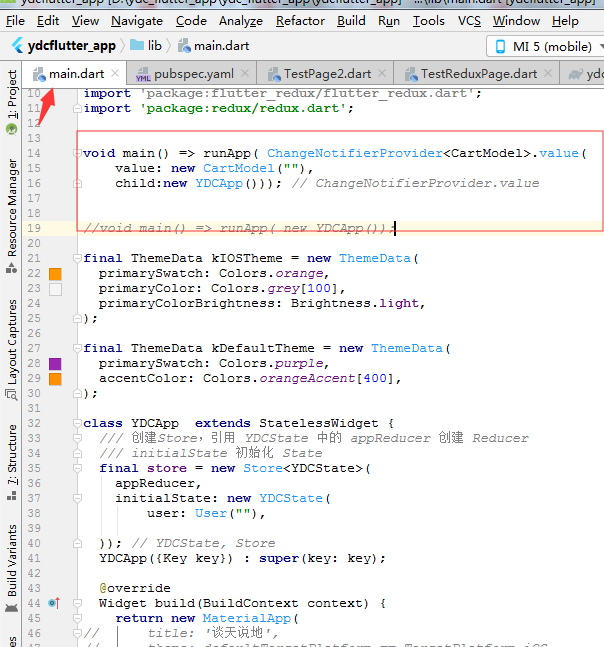The width and height of the screenshot is (604, 647).
Task: Click line number 19 in the gutter
Action: pyautogui.click(x=34, y=228)
